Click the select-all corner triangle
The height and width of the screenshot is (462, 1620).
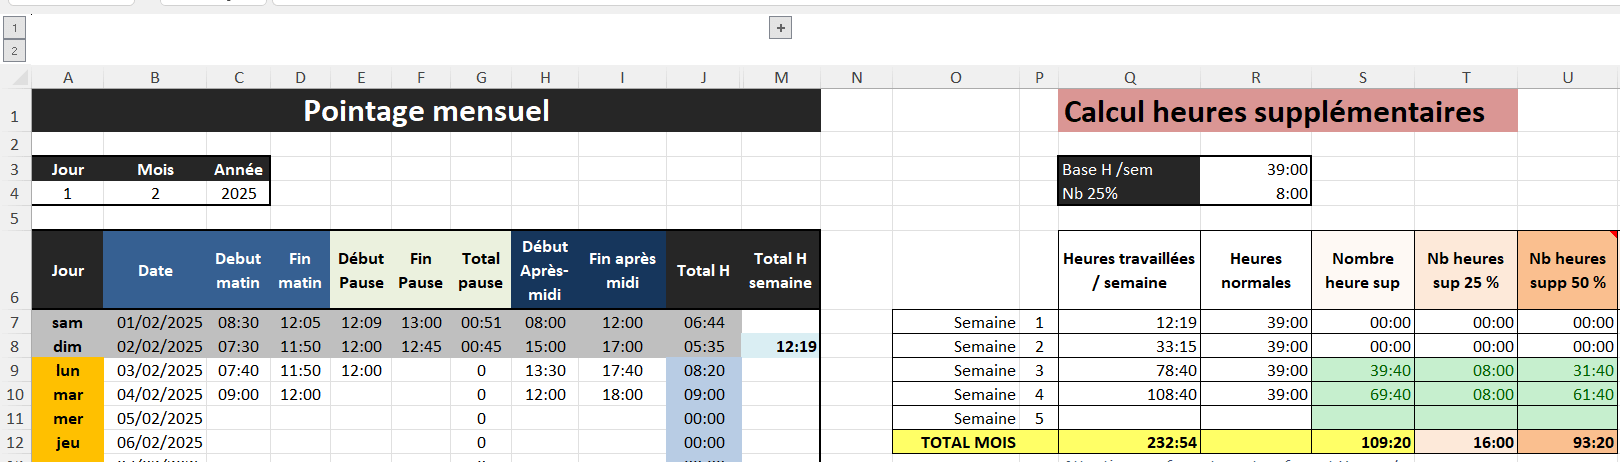16,77
